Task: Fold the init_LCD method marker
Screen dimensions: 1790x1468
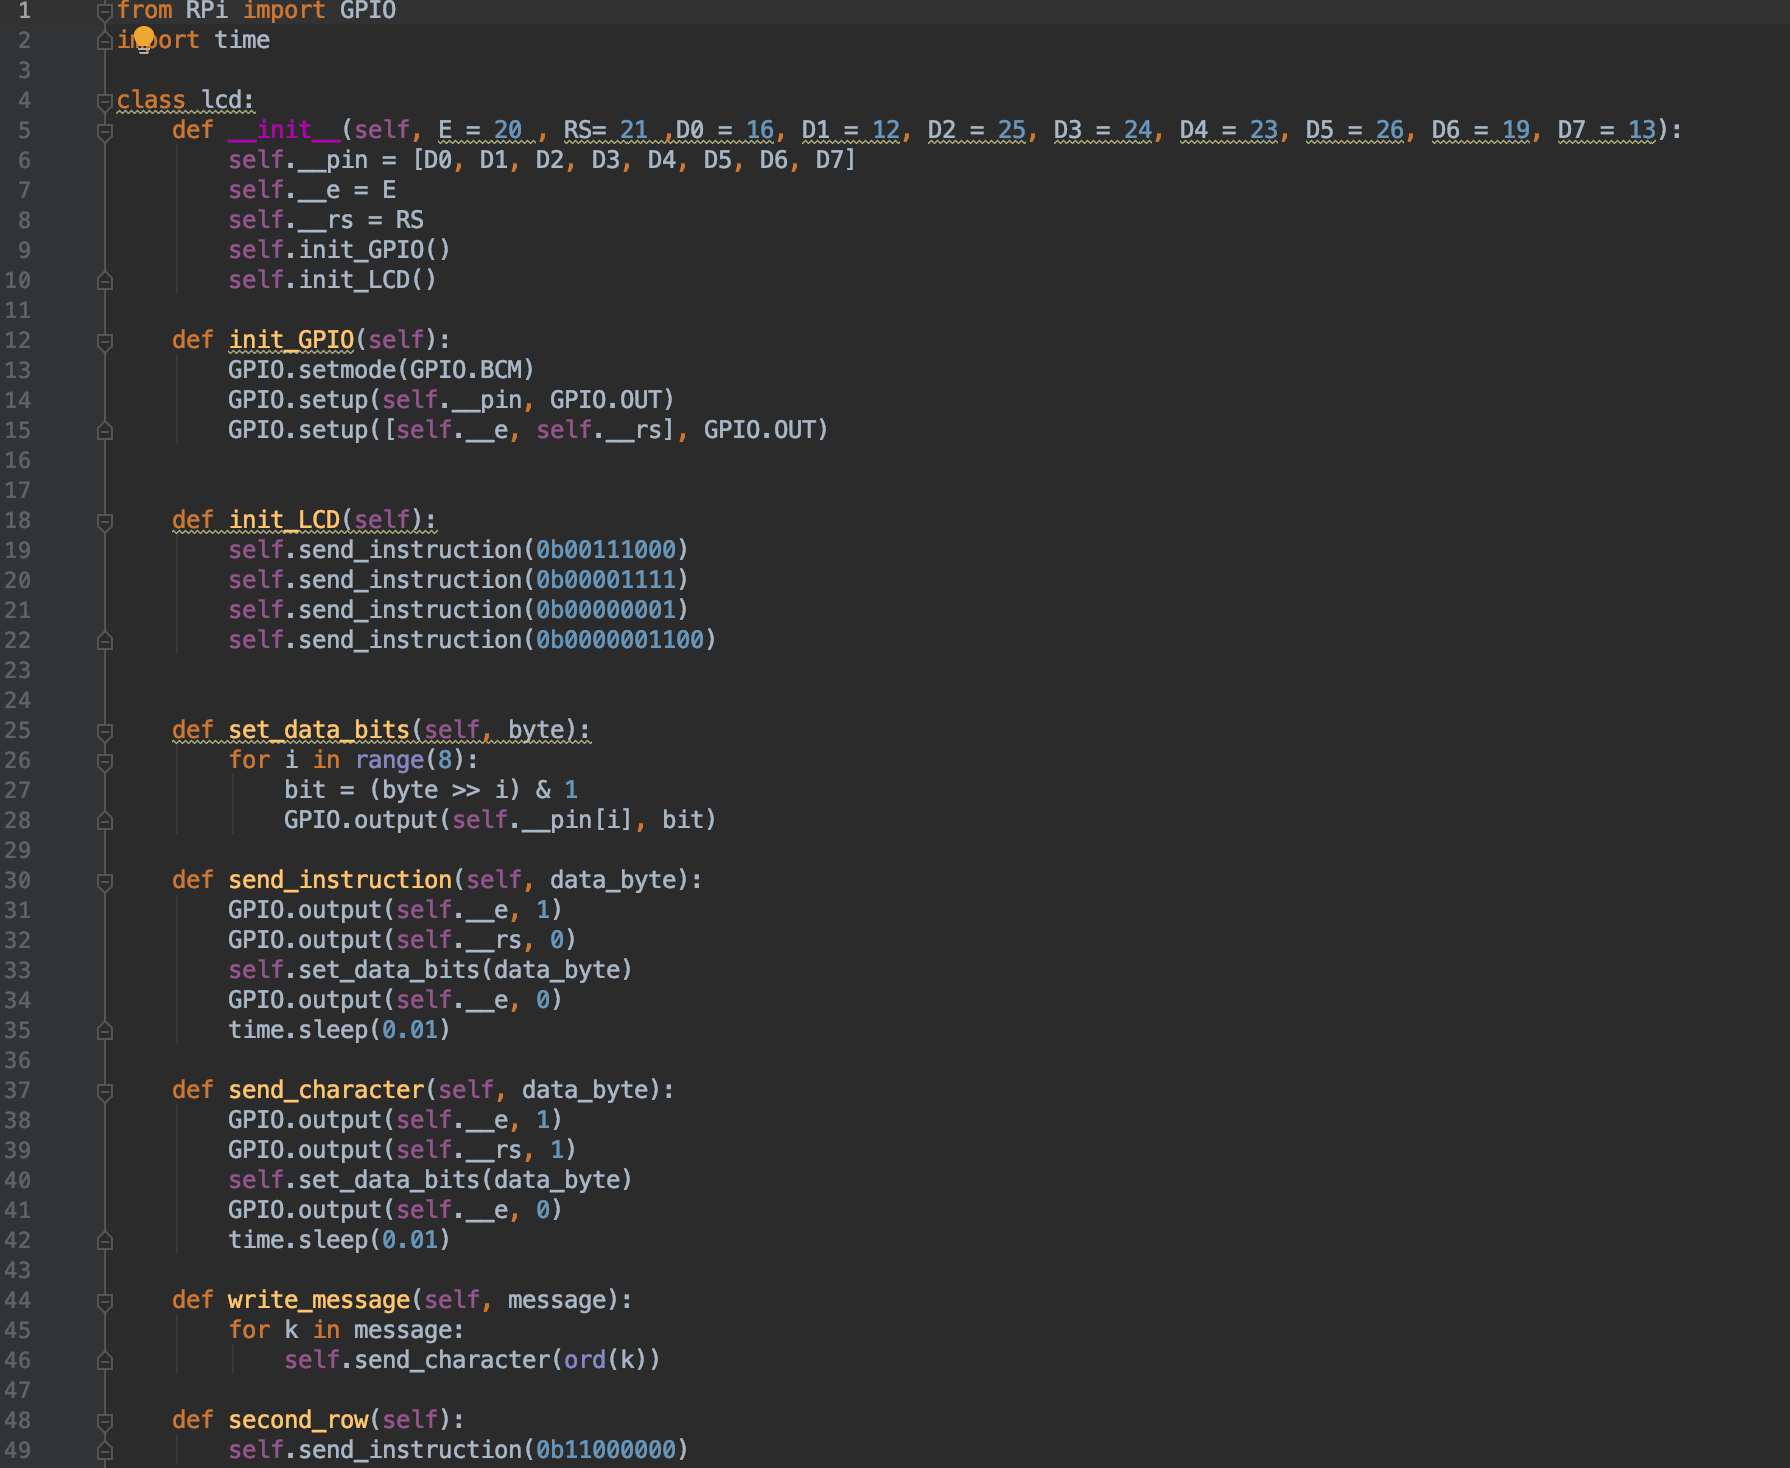Action: pyautogui.click(x=104, y=521)
